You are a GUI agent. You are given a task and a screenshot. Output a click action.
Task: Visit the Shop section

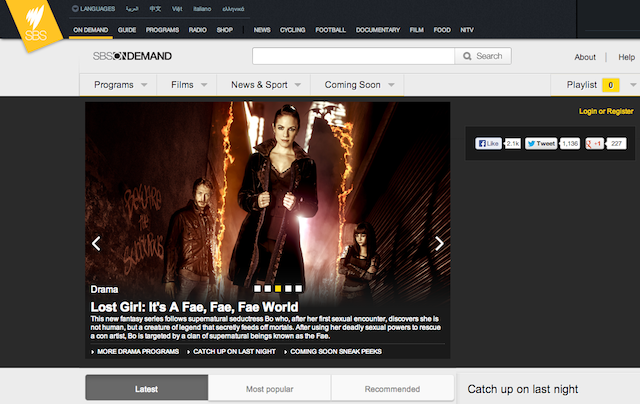coord(224,30)
